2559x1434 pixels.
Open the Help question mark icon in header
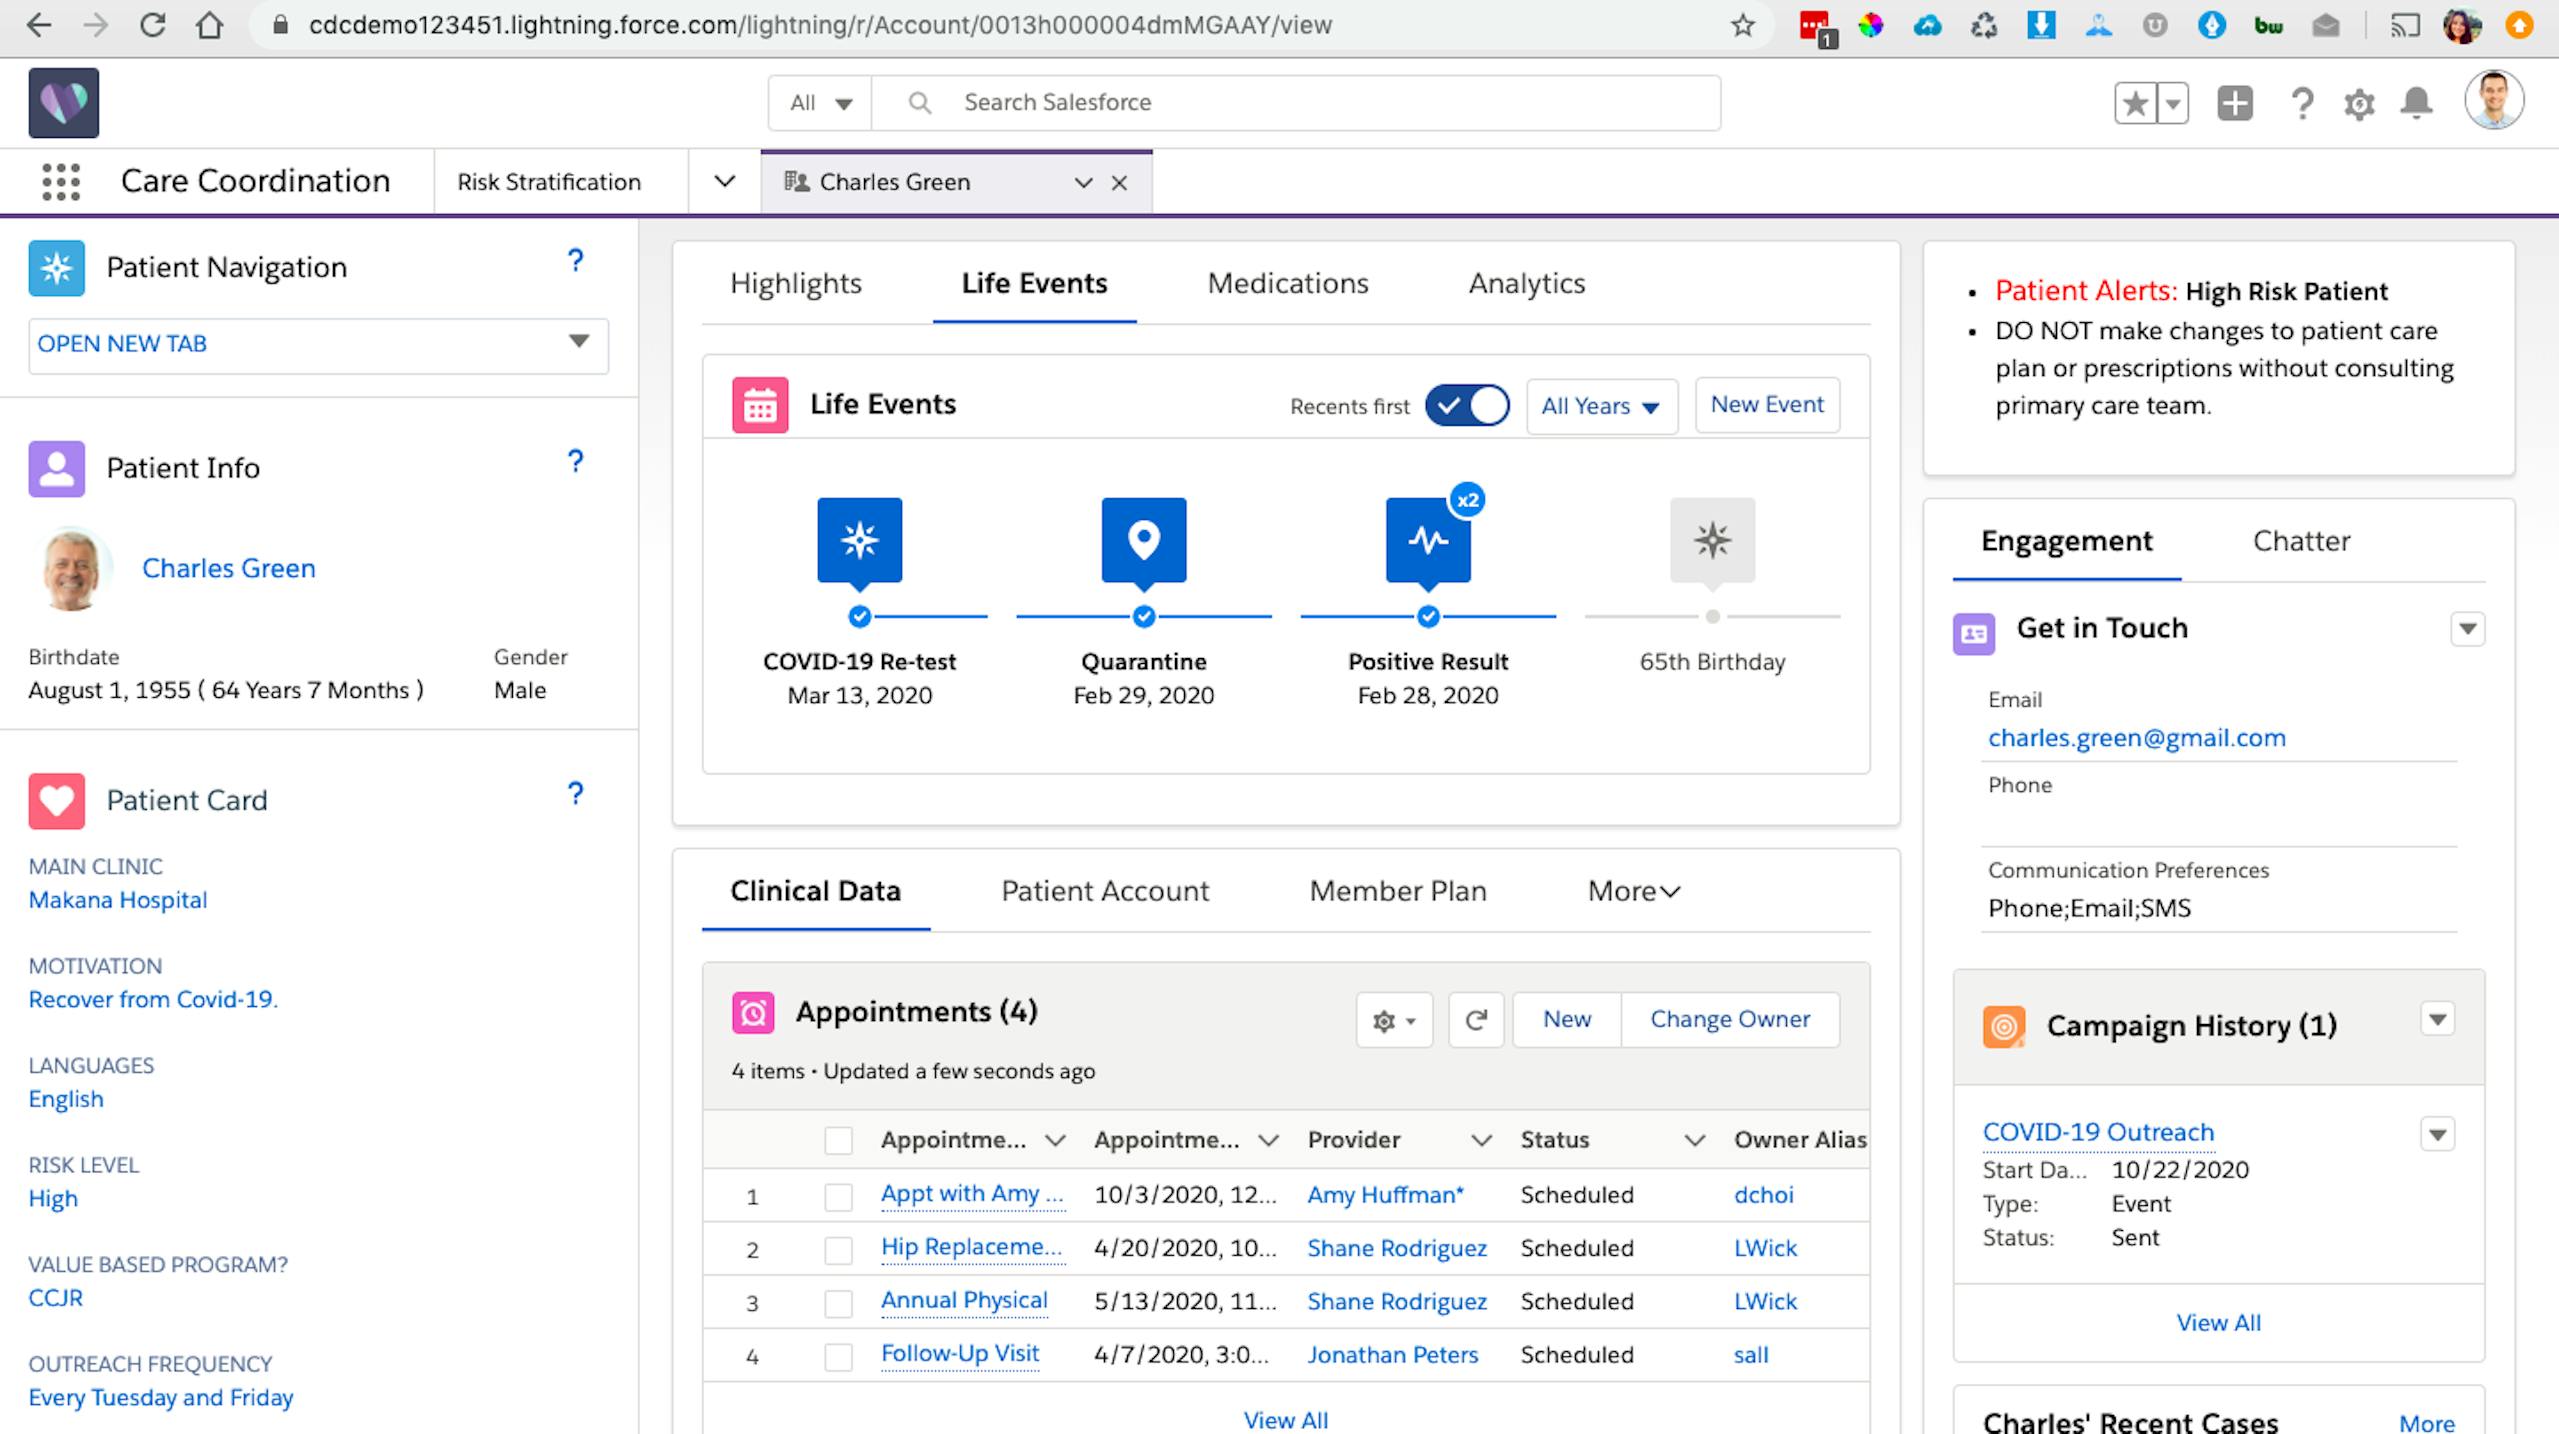click(x=2301, y=103)
